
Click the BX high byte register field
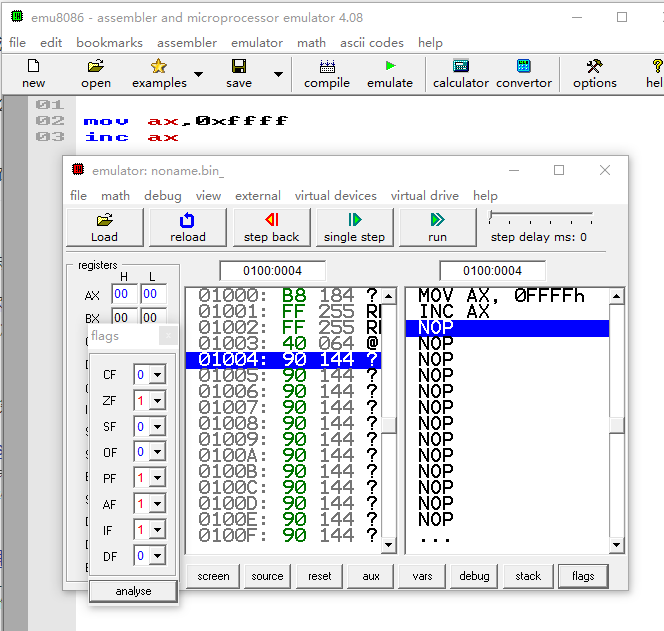[x=125, y=318]
